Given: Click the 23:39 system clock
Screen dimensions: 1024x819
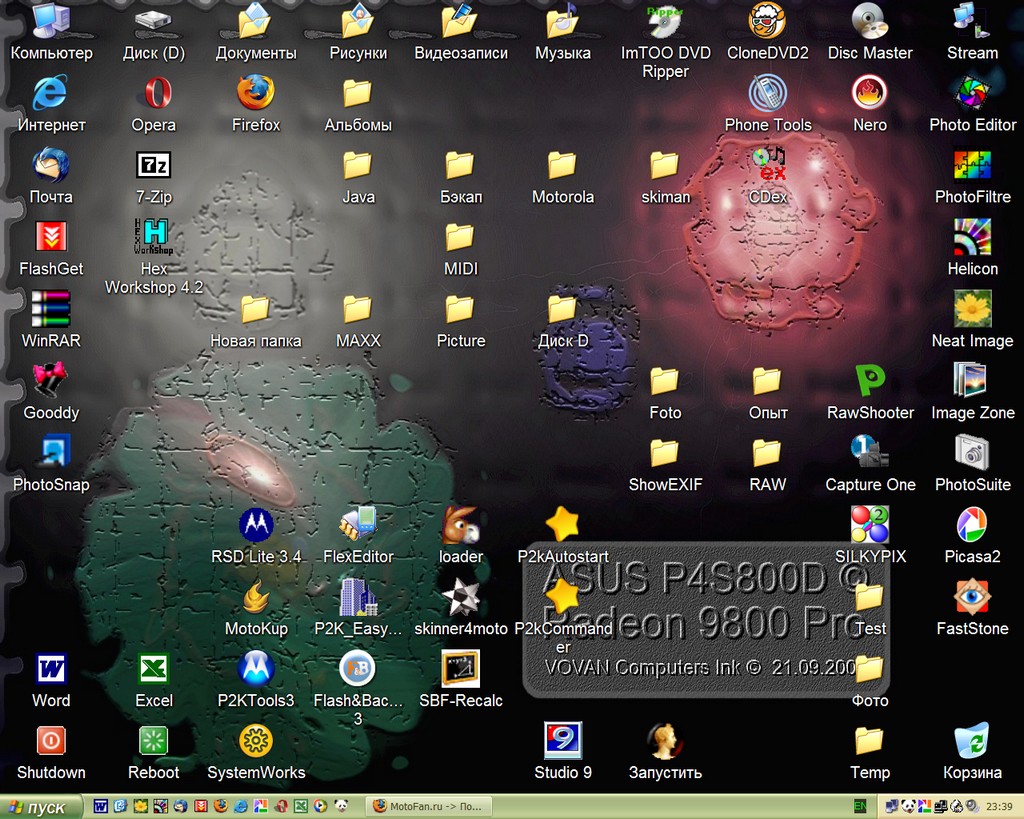Looking at the screenshot, I should pyautogui.click(x=999, y=807).
